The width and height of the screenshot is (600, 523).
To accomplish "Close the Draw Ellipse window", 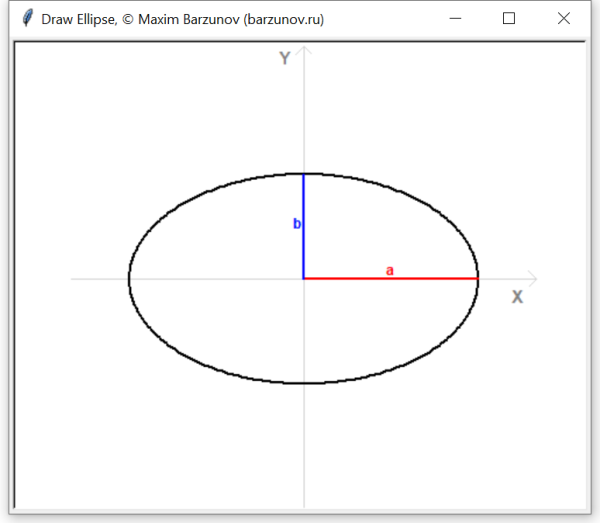I will click(x=563, y=19).
